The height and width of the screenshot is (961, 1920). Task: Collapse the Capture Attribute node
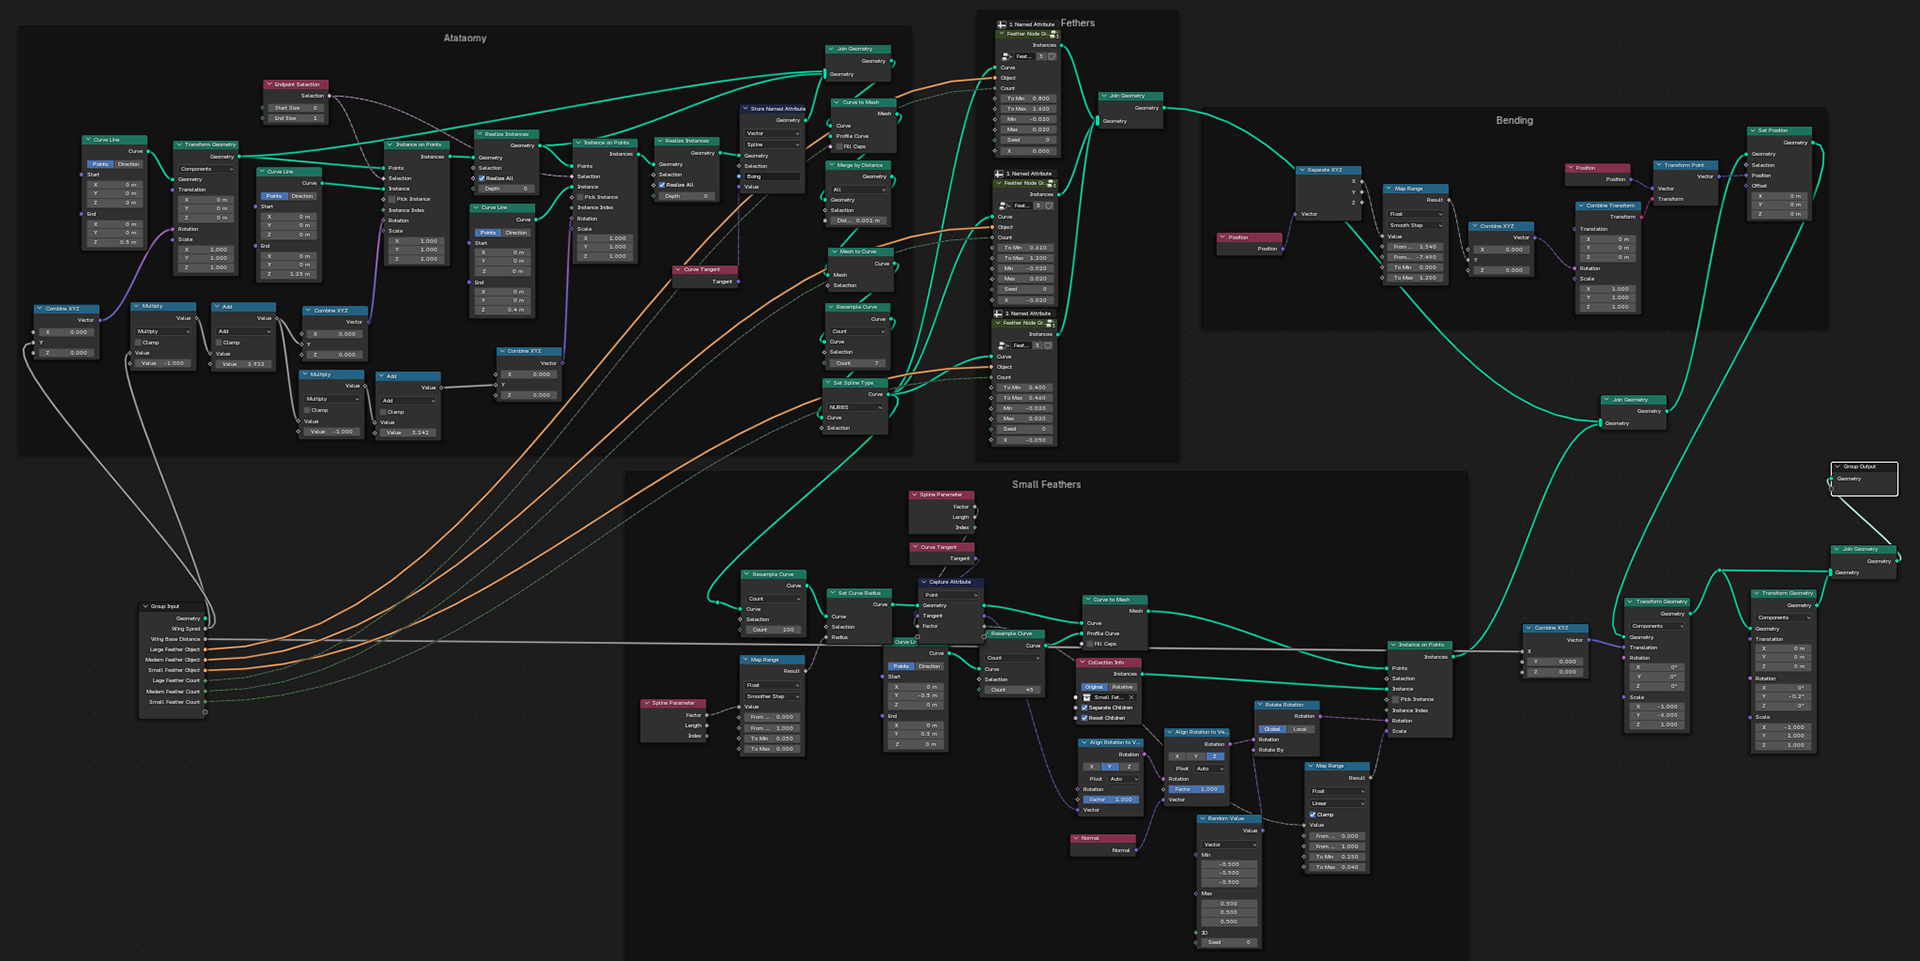924,582
